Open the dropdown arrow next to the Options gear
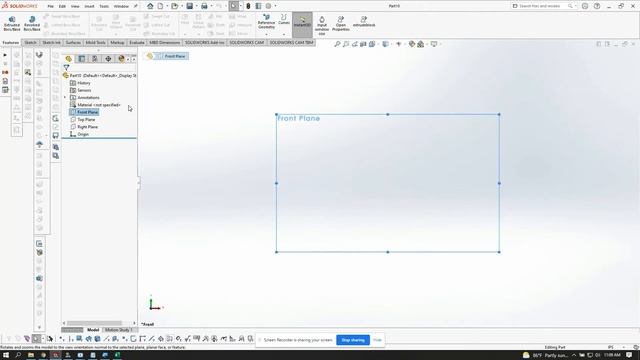Screen dimensions: 640x360 coord(275,6)
